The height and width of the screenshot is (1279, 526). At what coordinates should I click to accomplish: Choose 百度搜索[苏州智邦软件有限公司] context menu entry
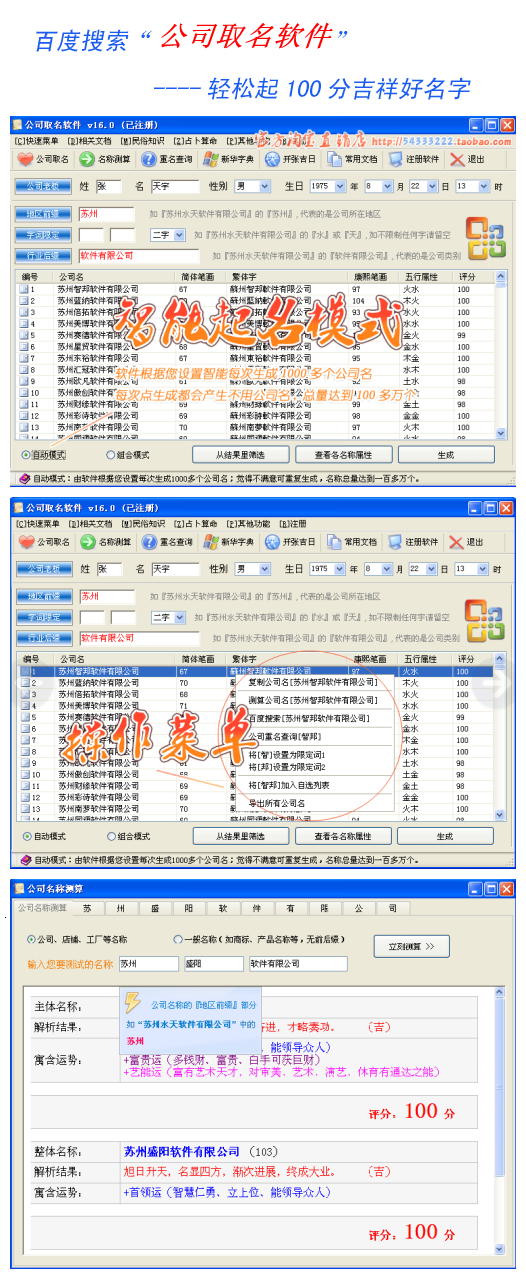tap(309, 718)
